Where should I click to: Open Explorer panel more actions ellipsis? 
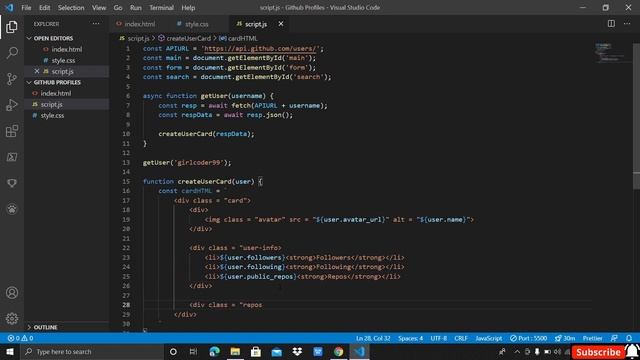pos(96,24)
